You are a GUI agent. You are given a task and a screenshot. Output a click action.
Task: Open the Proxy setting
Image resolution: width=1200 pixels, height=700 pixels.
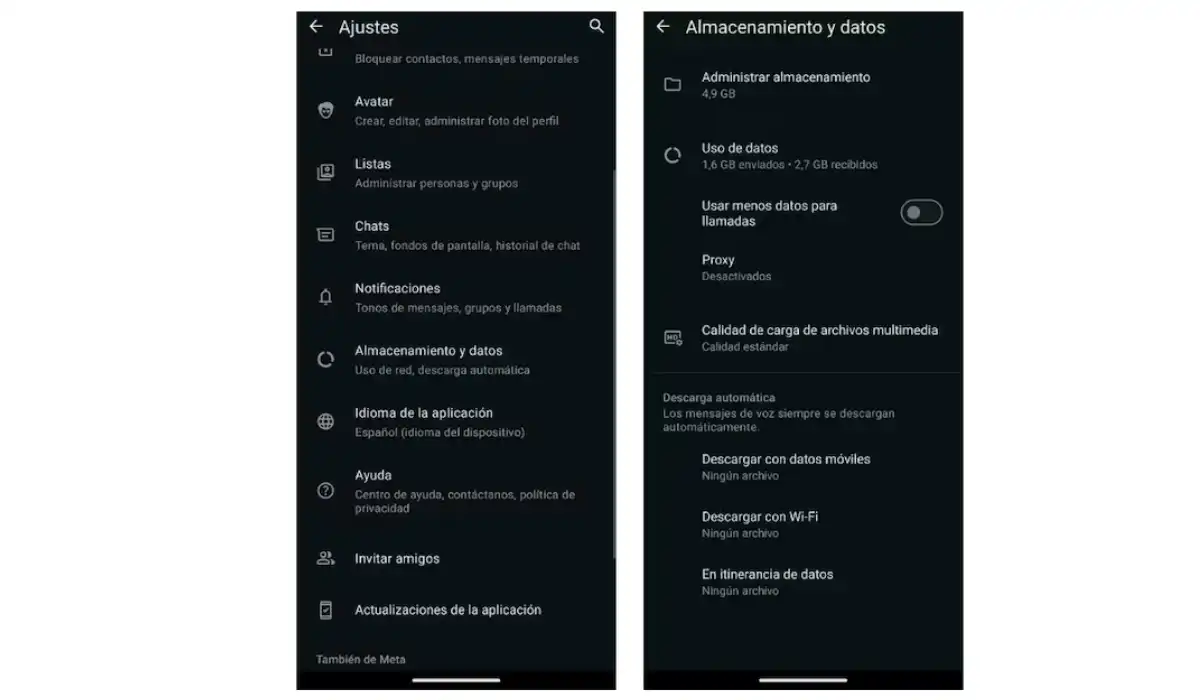tap(803, 267)
